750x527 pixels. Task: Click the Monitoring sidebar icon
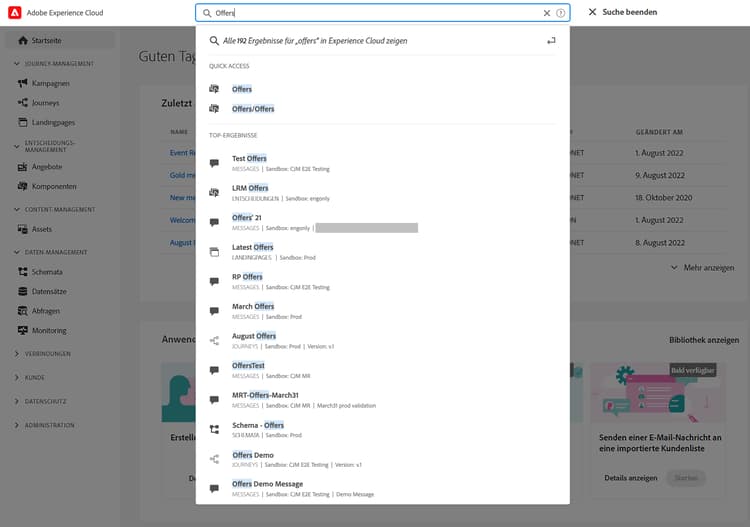(x=22, y=330)
